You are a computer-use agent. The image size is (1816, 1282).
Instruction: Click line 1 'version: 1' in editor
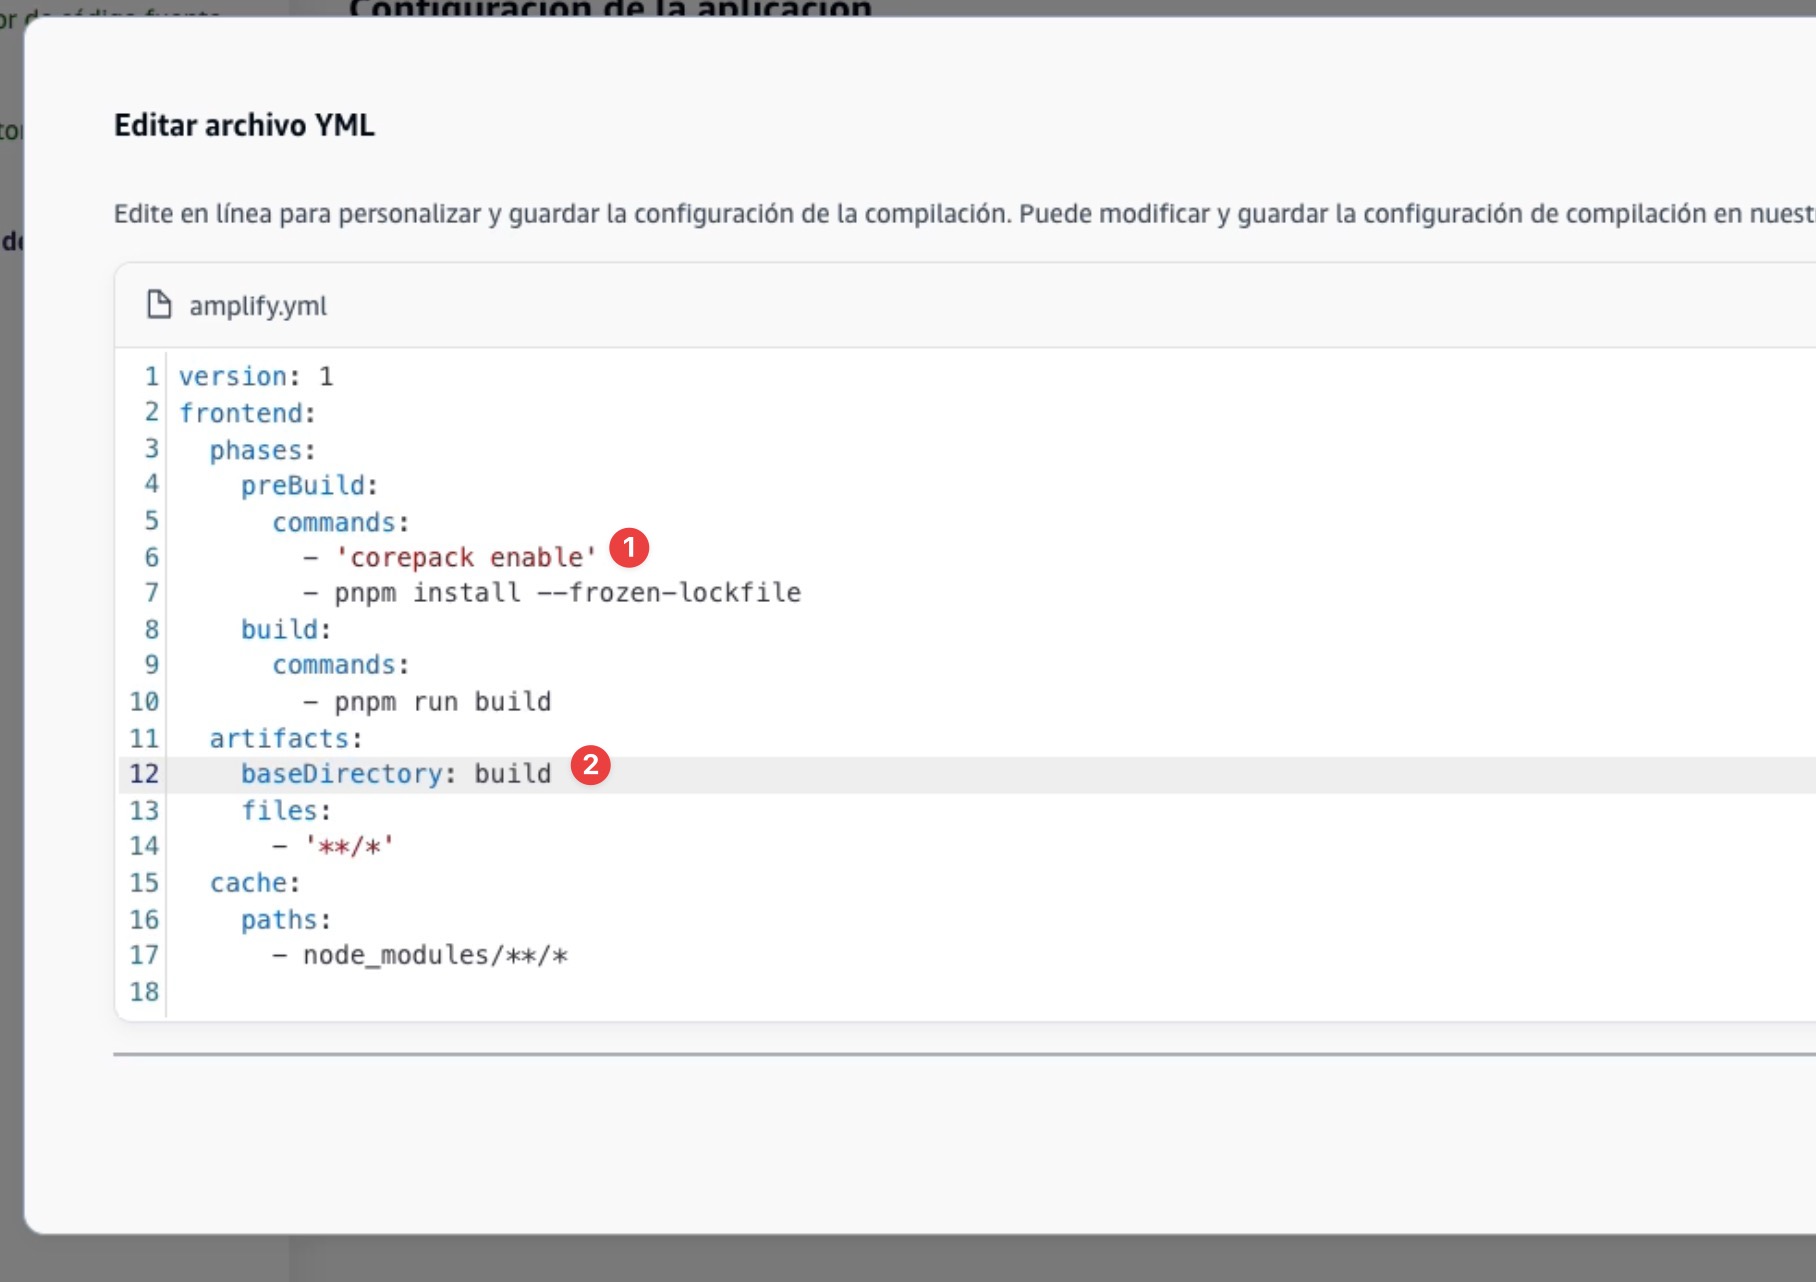tap(256, 376)
